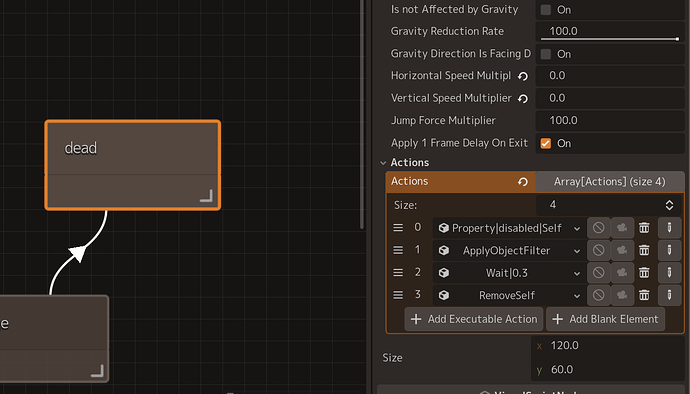
Task: Toggle Gravity Direction Is Facing Direction checkbox
Action: coord(546,54)
